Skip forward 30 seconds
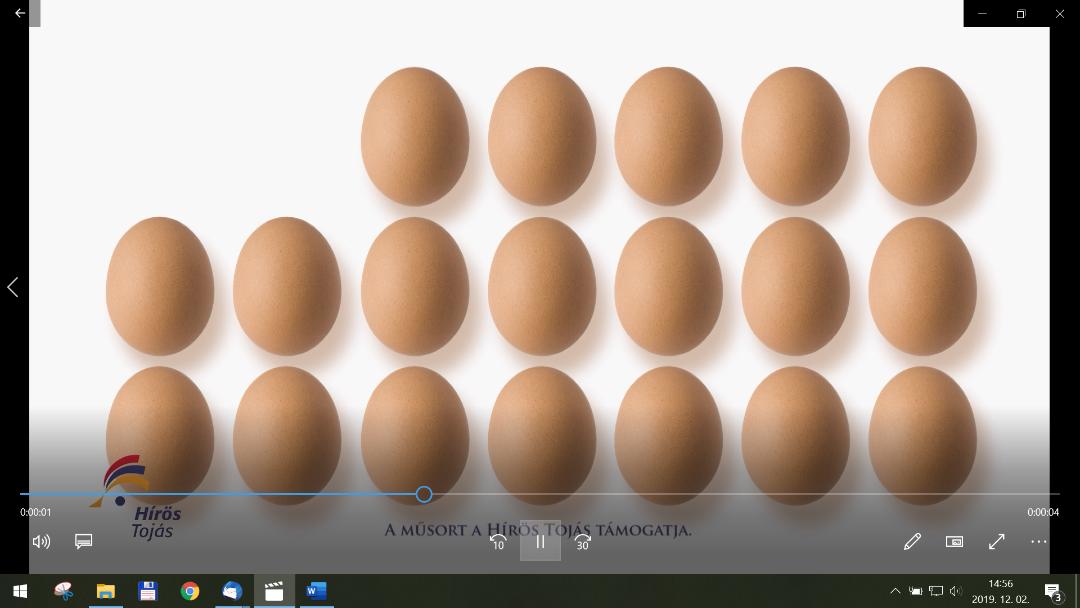The image size is (1080, 608). coord(583,541)
